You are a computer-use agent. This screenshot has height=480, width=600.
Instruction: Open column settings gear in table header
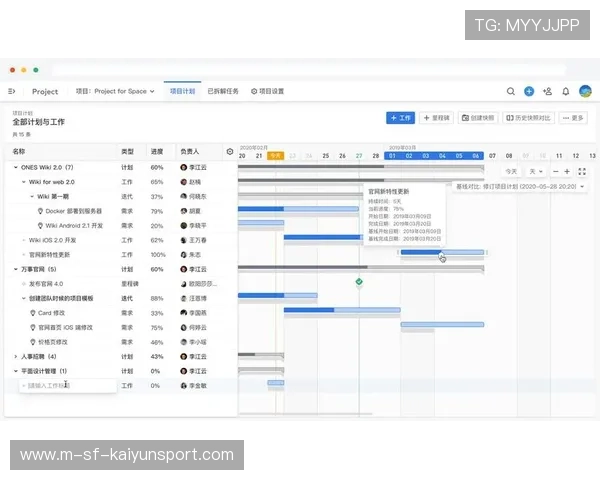pyautogui.click(x=229, y=152)
